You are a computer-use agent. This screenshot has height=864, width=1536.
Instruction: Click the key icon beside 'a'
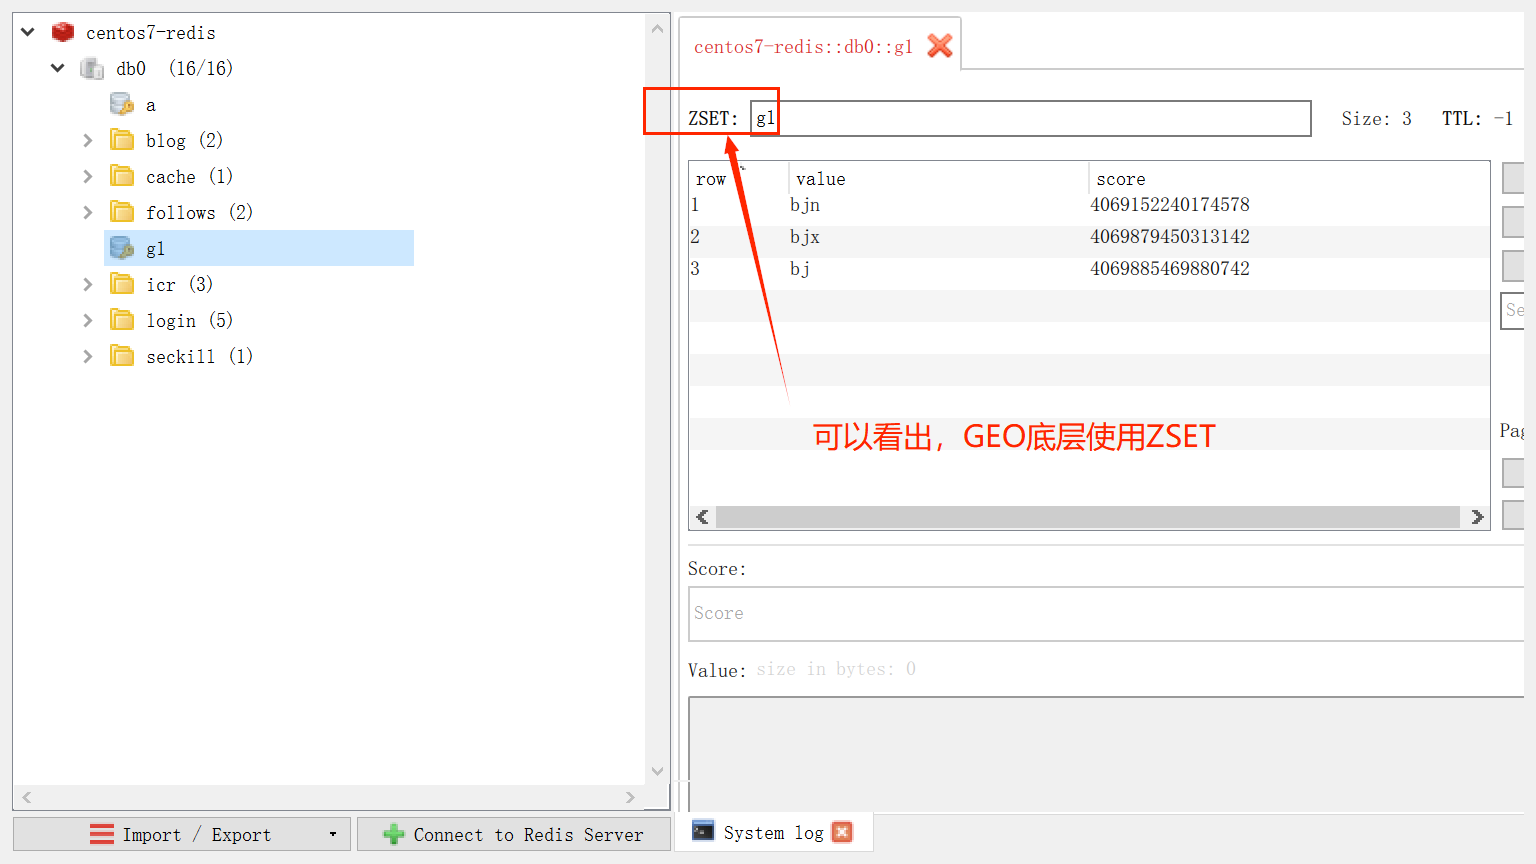coord(122,104)
